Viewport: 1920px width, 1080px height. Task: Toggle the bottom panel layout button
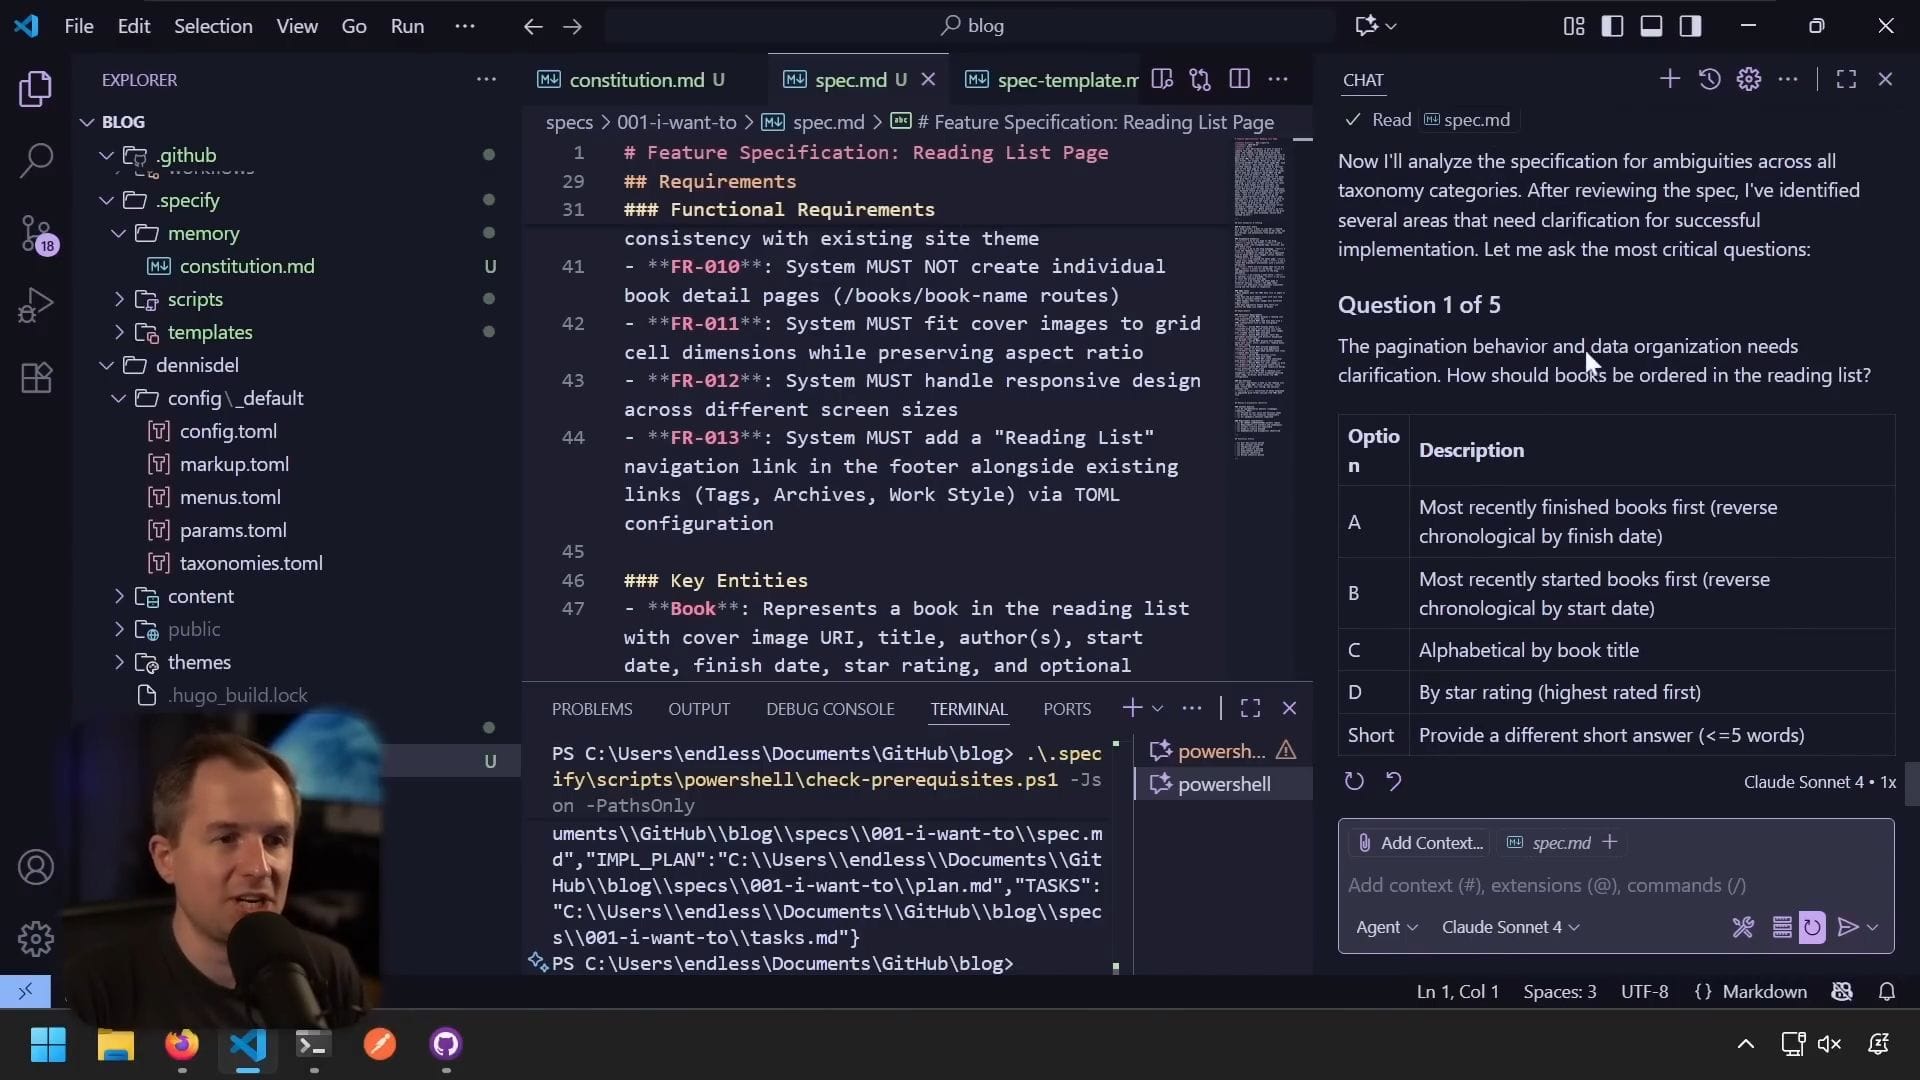pyautogui.click(x=1651, y=26)
